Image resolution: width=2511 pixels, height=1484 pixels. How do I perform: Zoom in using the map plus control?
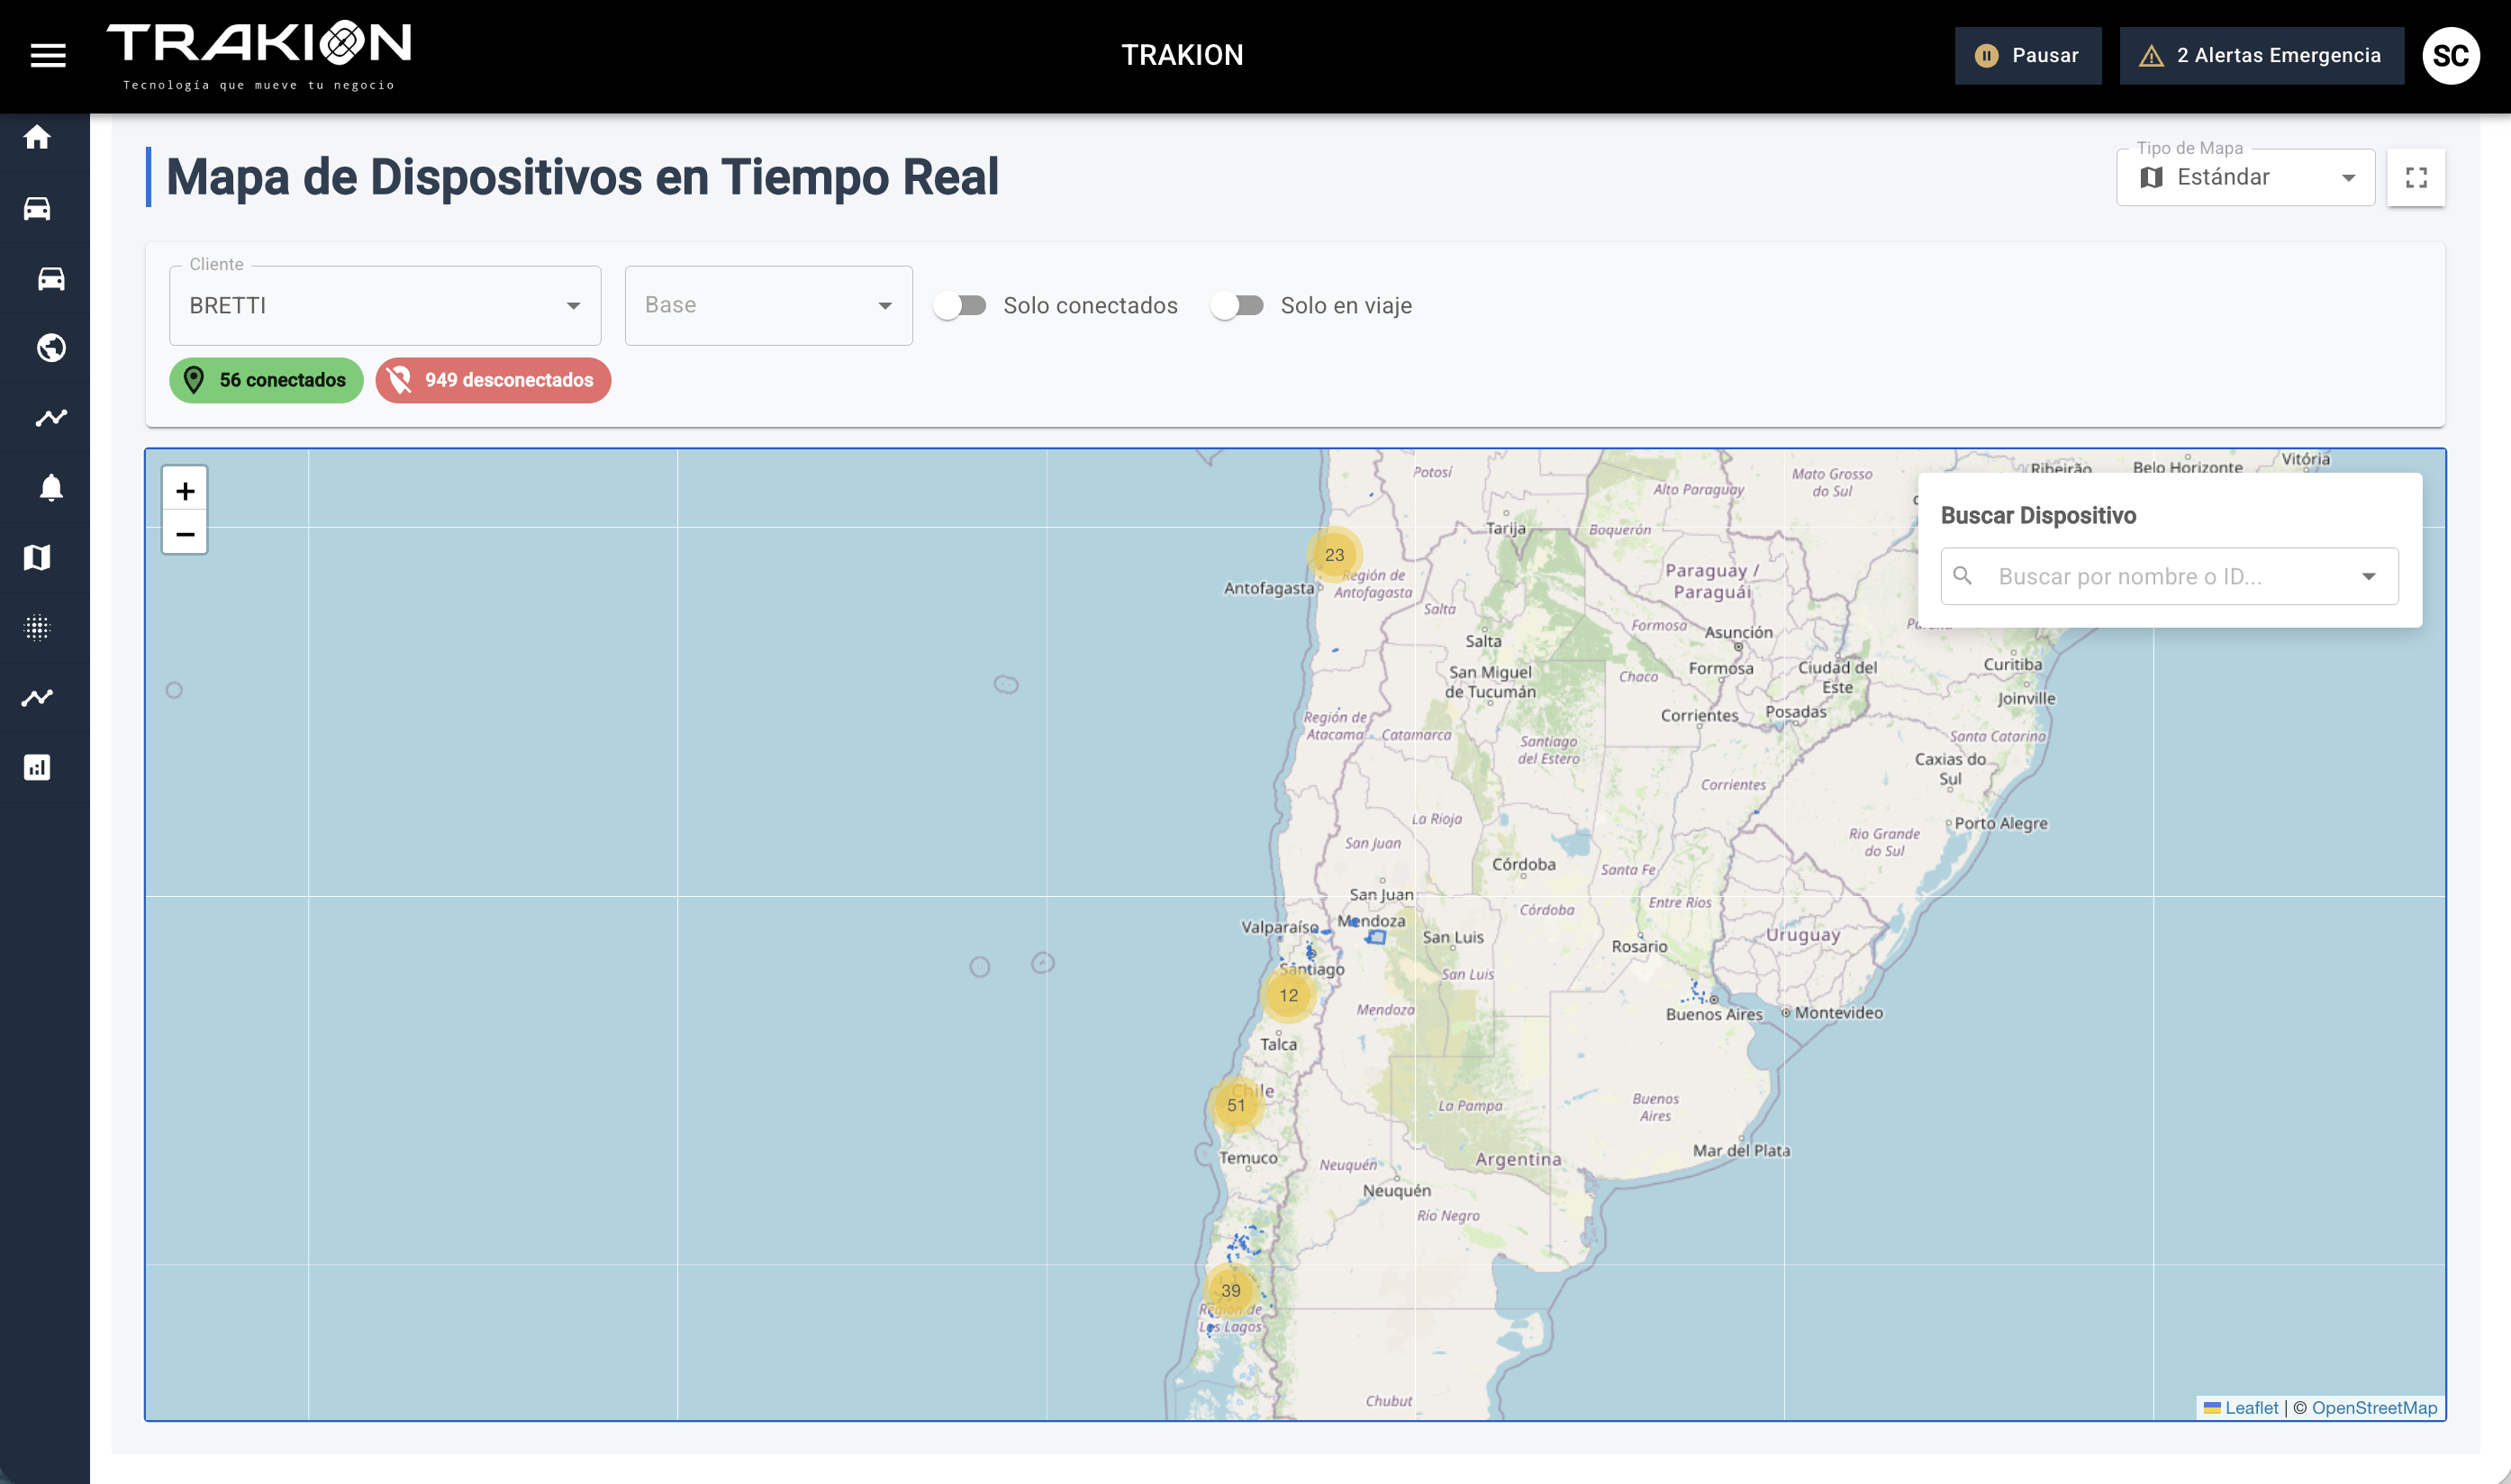pos(185,490)
